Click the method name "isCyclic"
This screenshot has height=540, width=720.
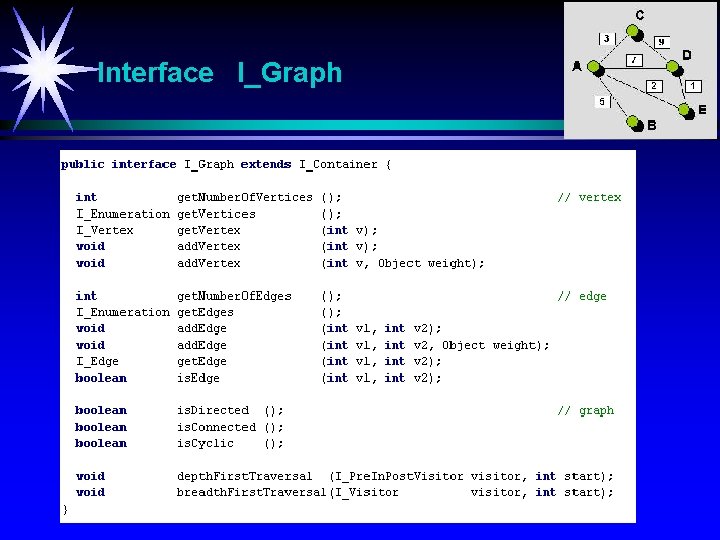pyautogui.click(x=205, y=444)
